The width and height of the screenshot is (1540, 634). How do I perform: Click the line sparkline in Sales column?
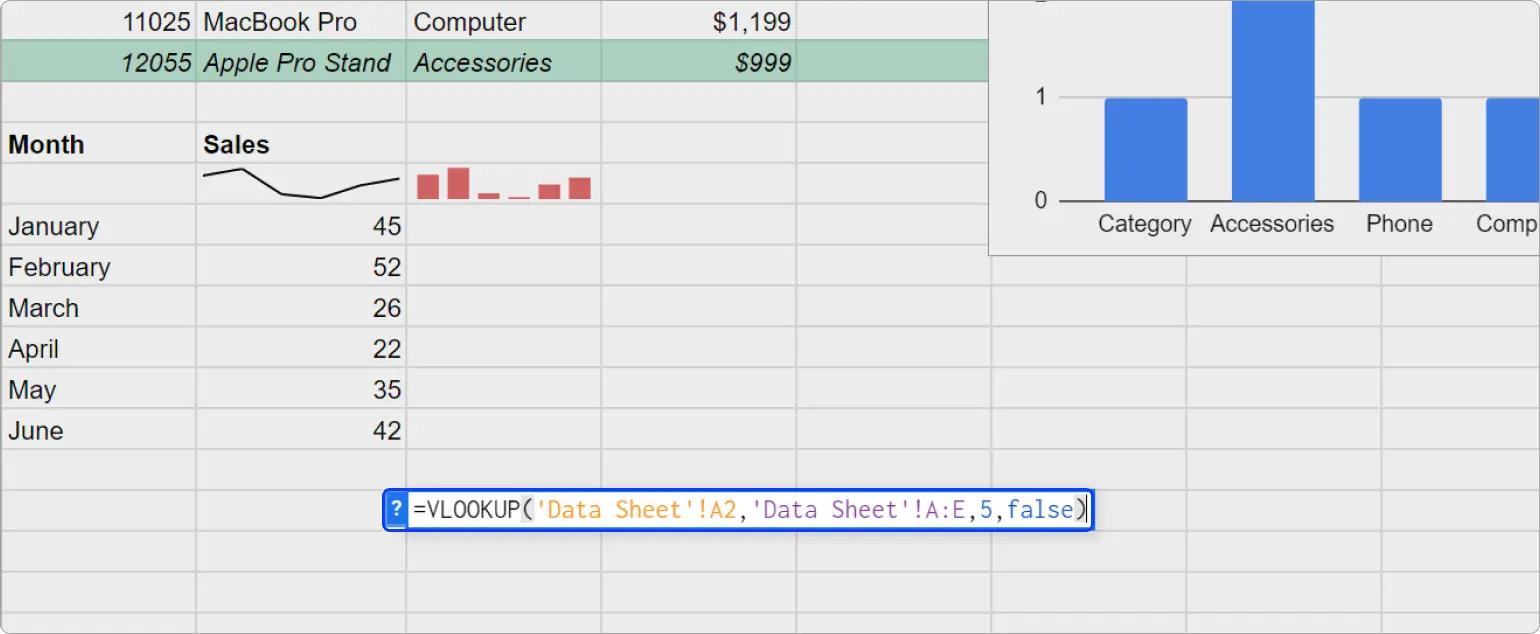tap(300, 184)
